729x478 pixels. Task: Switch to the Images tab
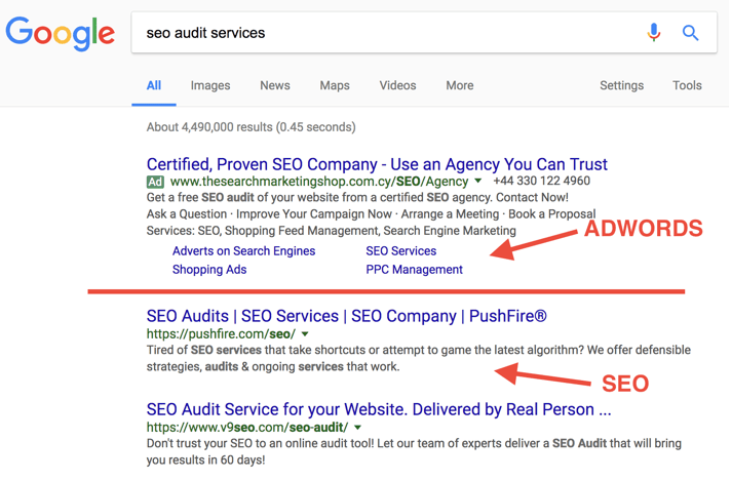click(210, 86)
